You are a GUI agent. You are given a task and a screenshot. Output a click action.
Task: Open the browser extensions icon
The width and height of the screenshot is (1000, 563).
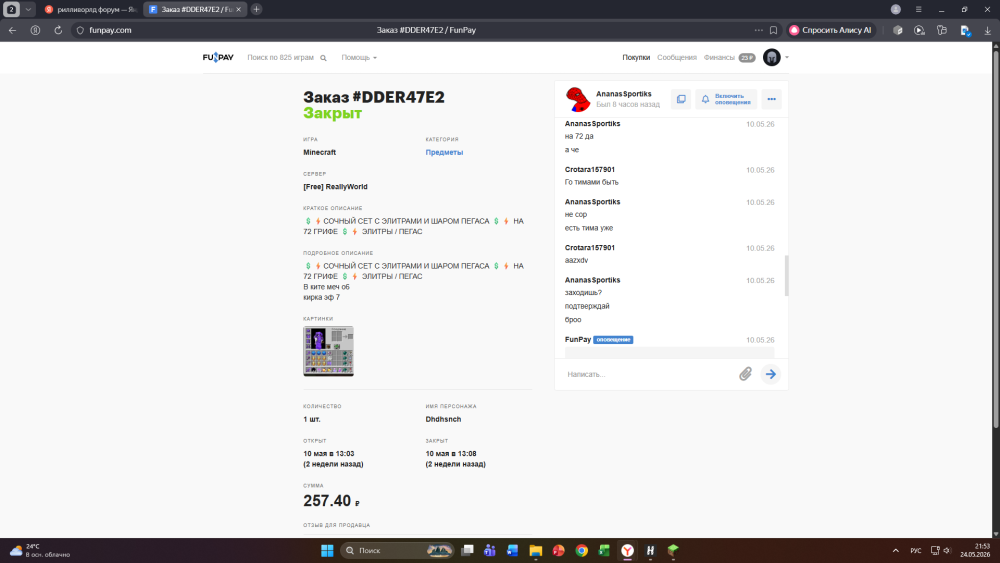tap(897, 30)
